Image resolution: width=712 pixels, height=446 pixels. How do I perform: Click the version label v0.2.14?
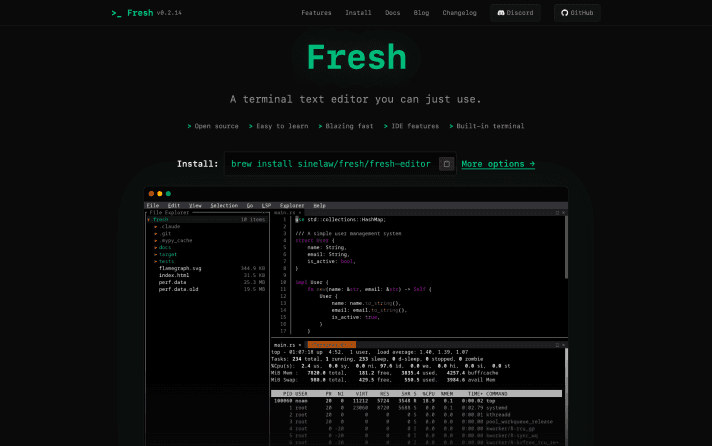[x=169, y=13]
